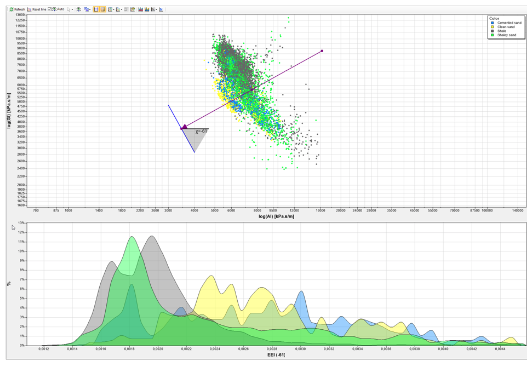Open the dropdown beside the first page icon
532x367 pixels.
[114, 9]
